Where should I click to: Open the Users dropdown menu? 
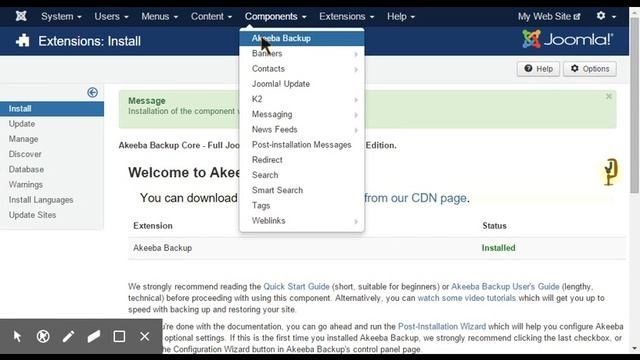tap(111, 16)
